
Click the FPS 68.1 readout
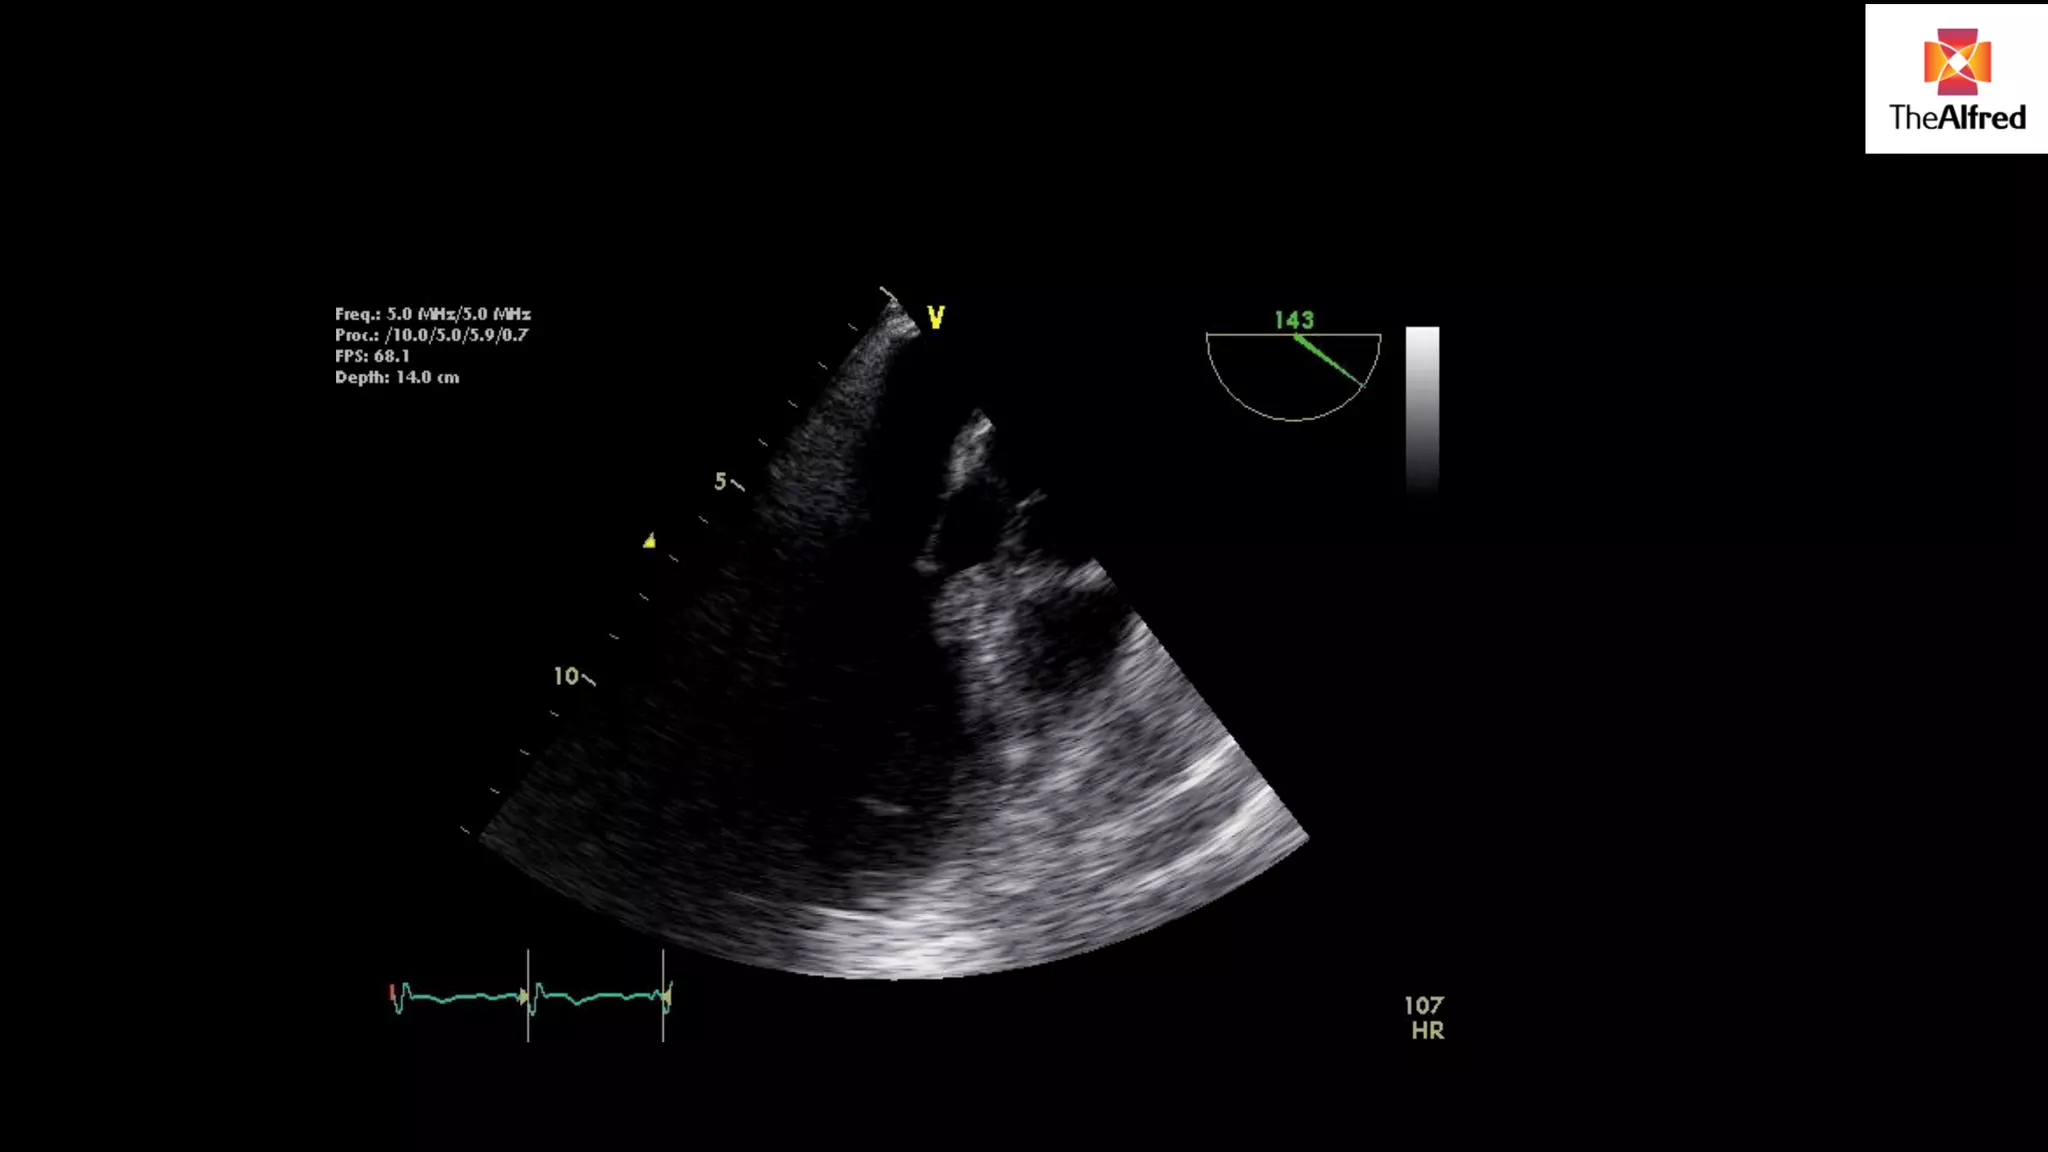coord(372,356)
